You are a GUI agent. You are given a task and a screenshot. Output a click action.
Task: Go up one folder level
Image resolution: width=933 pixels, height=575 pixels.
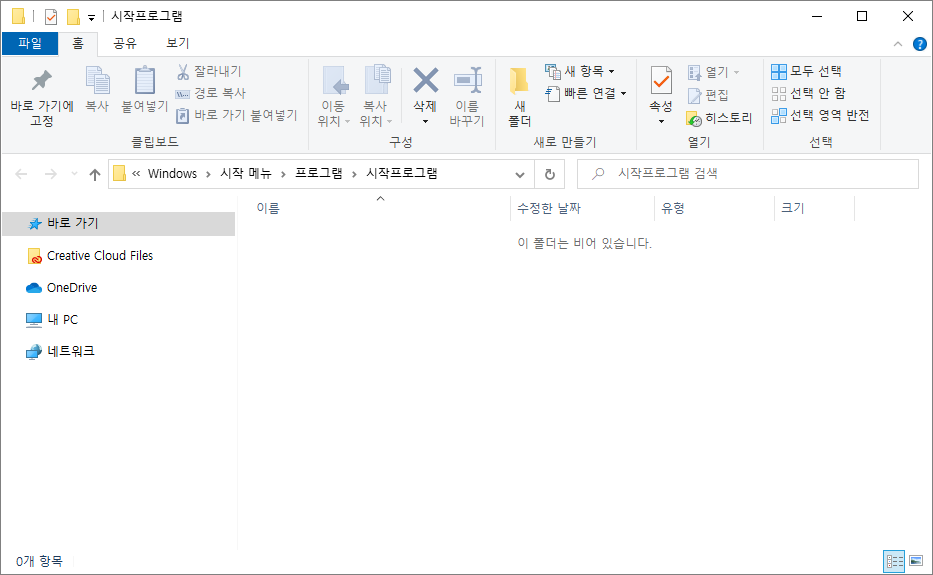click(x=95, y=174)
